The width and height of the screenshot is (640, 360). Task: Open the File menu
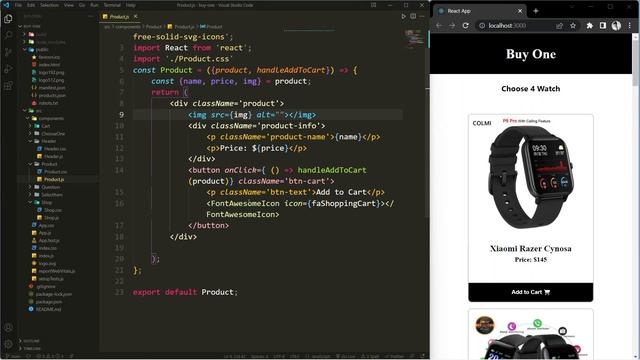pos(18,5)
